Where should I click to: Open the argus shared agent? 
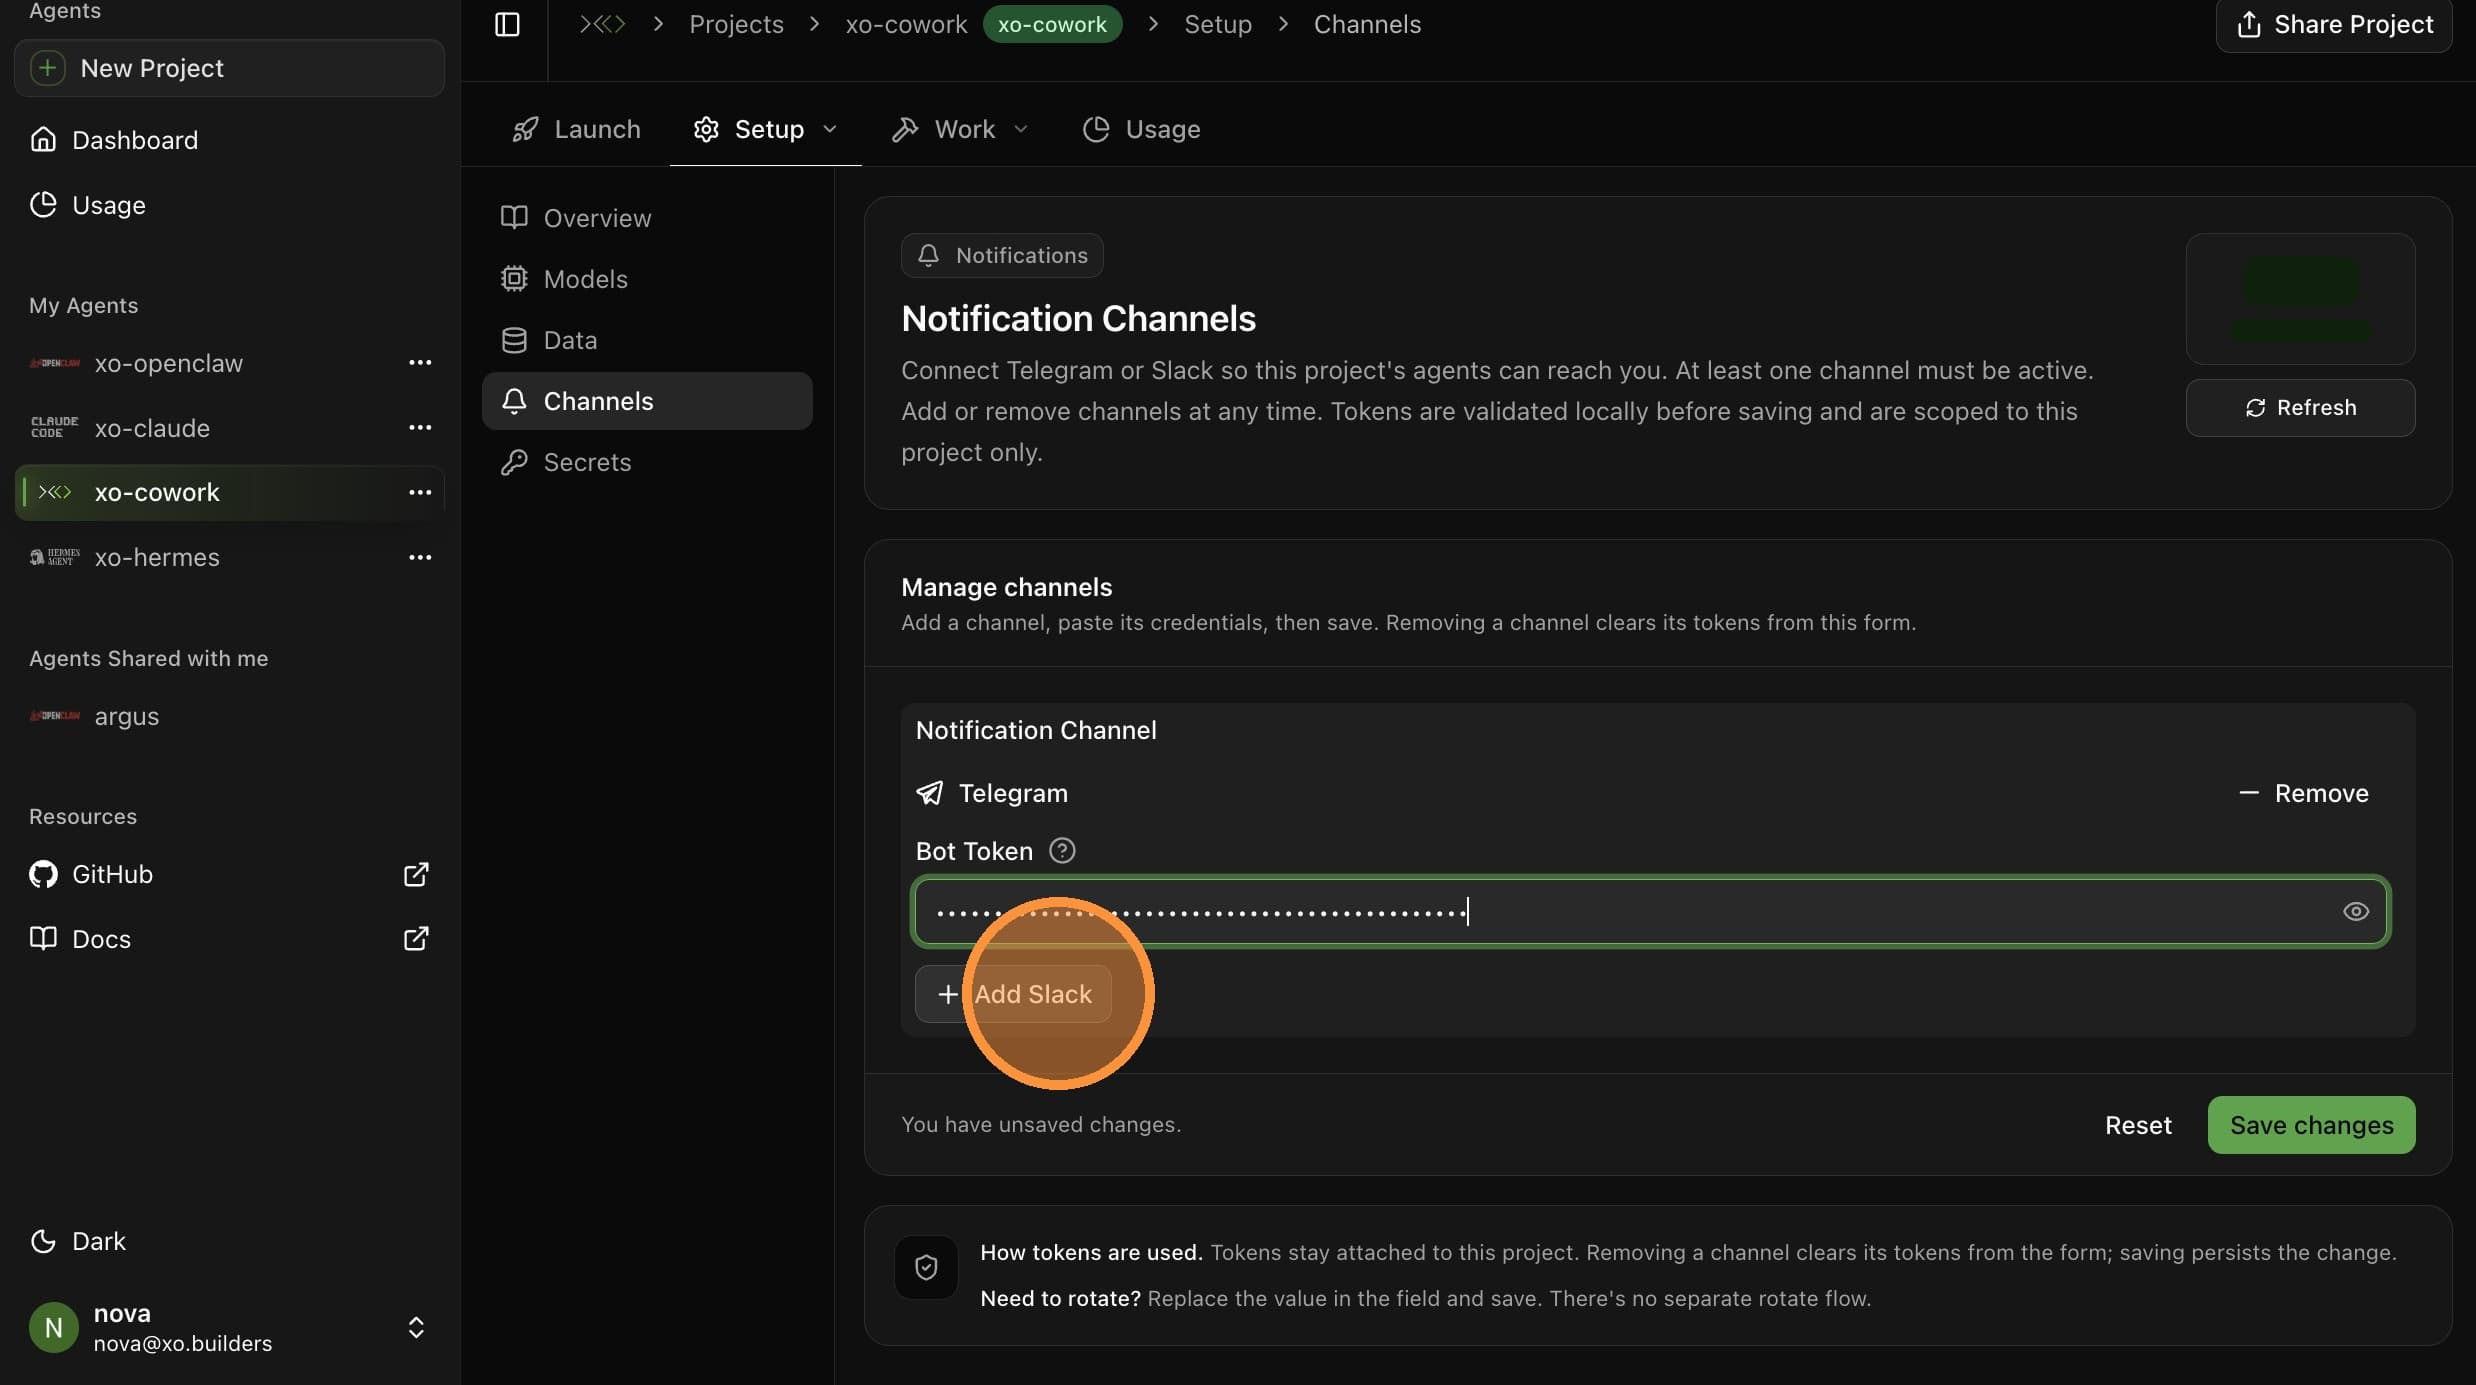(229, 716)
